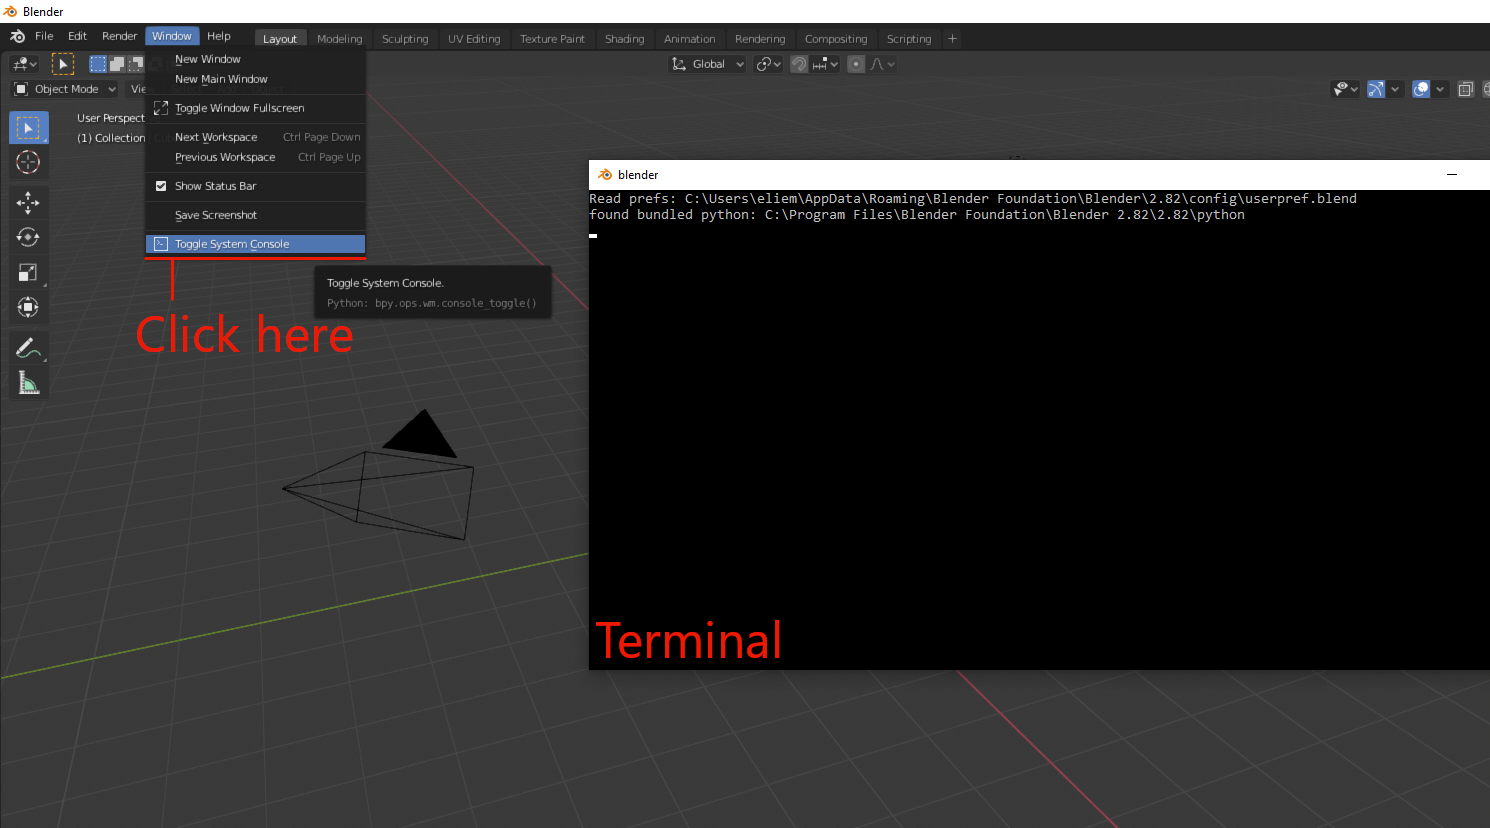The width and height of the screenshot is (1490, 828).
Task: Open the pivot point dropdown
Action: pyautogui.click(x=768, y=63)
